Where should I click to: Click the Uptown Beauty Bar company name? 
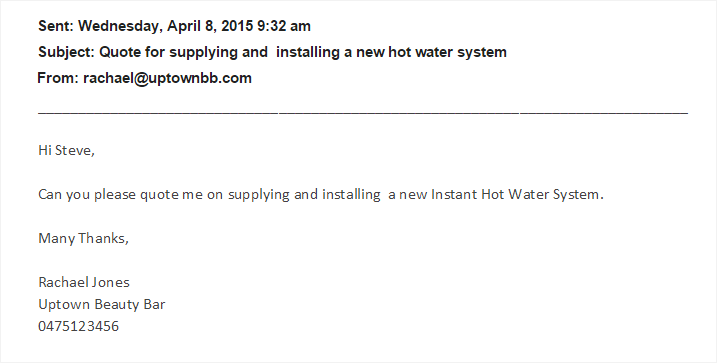tap(102, 304)
